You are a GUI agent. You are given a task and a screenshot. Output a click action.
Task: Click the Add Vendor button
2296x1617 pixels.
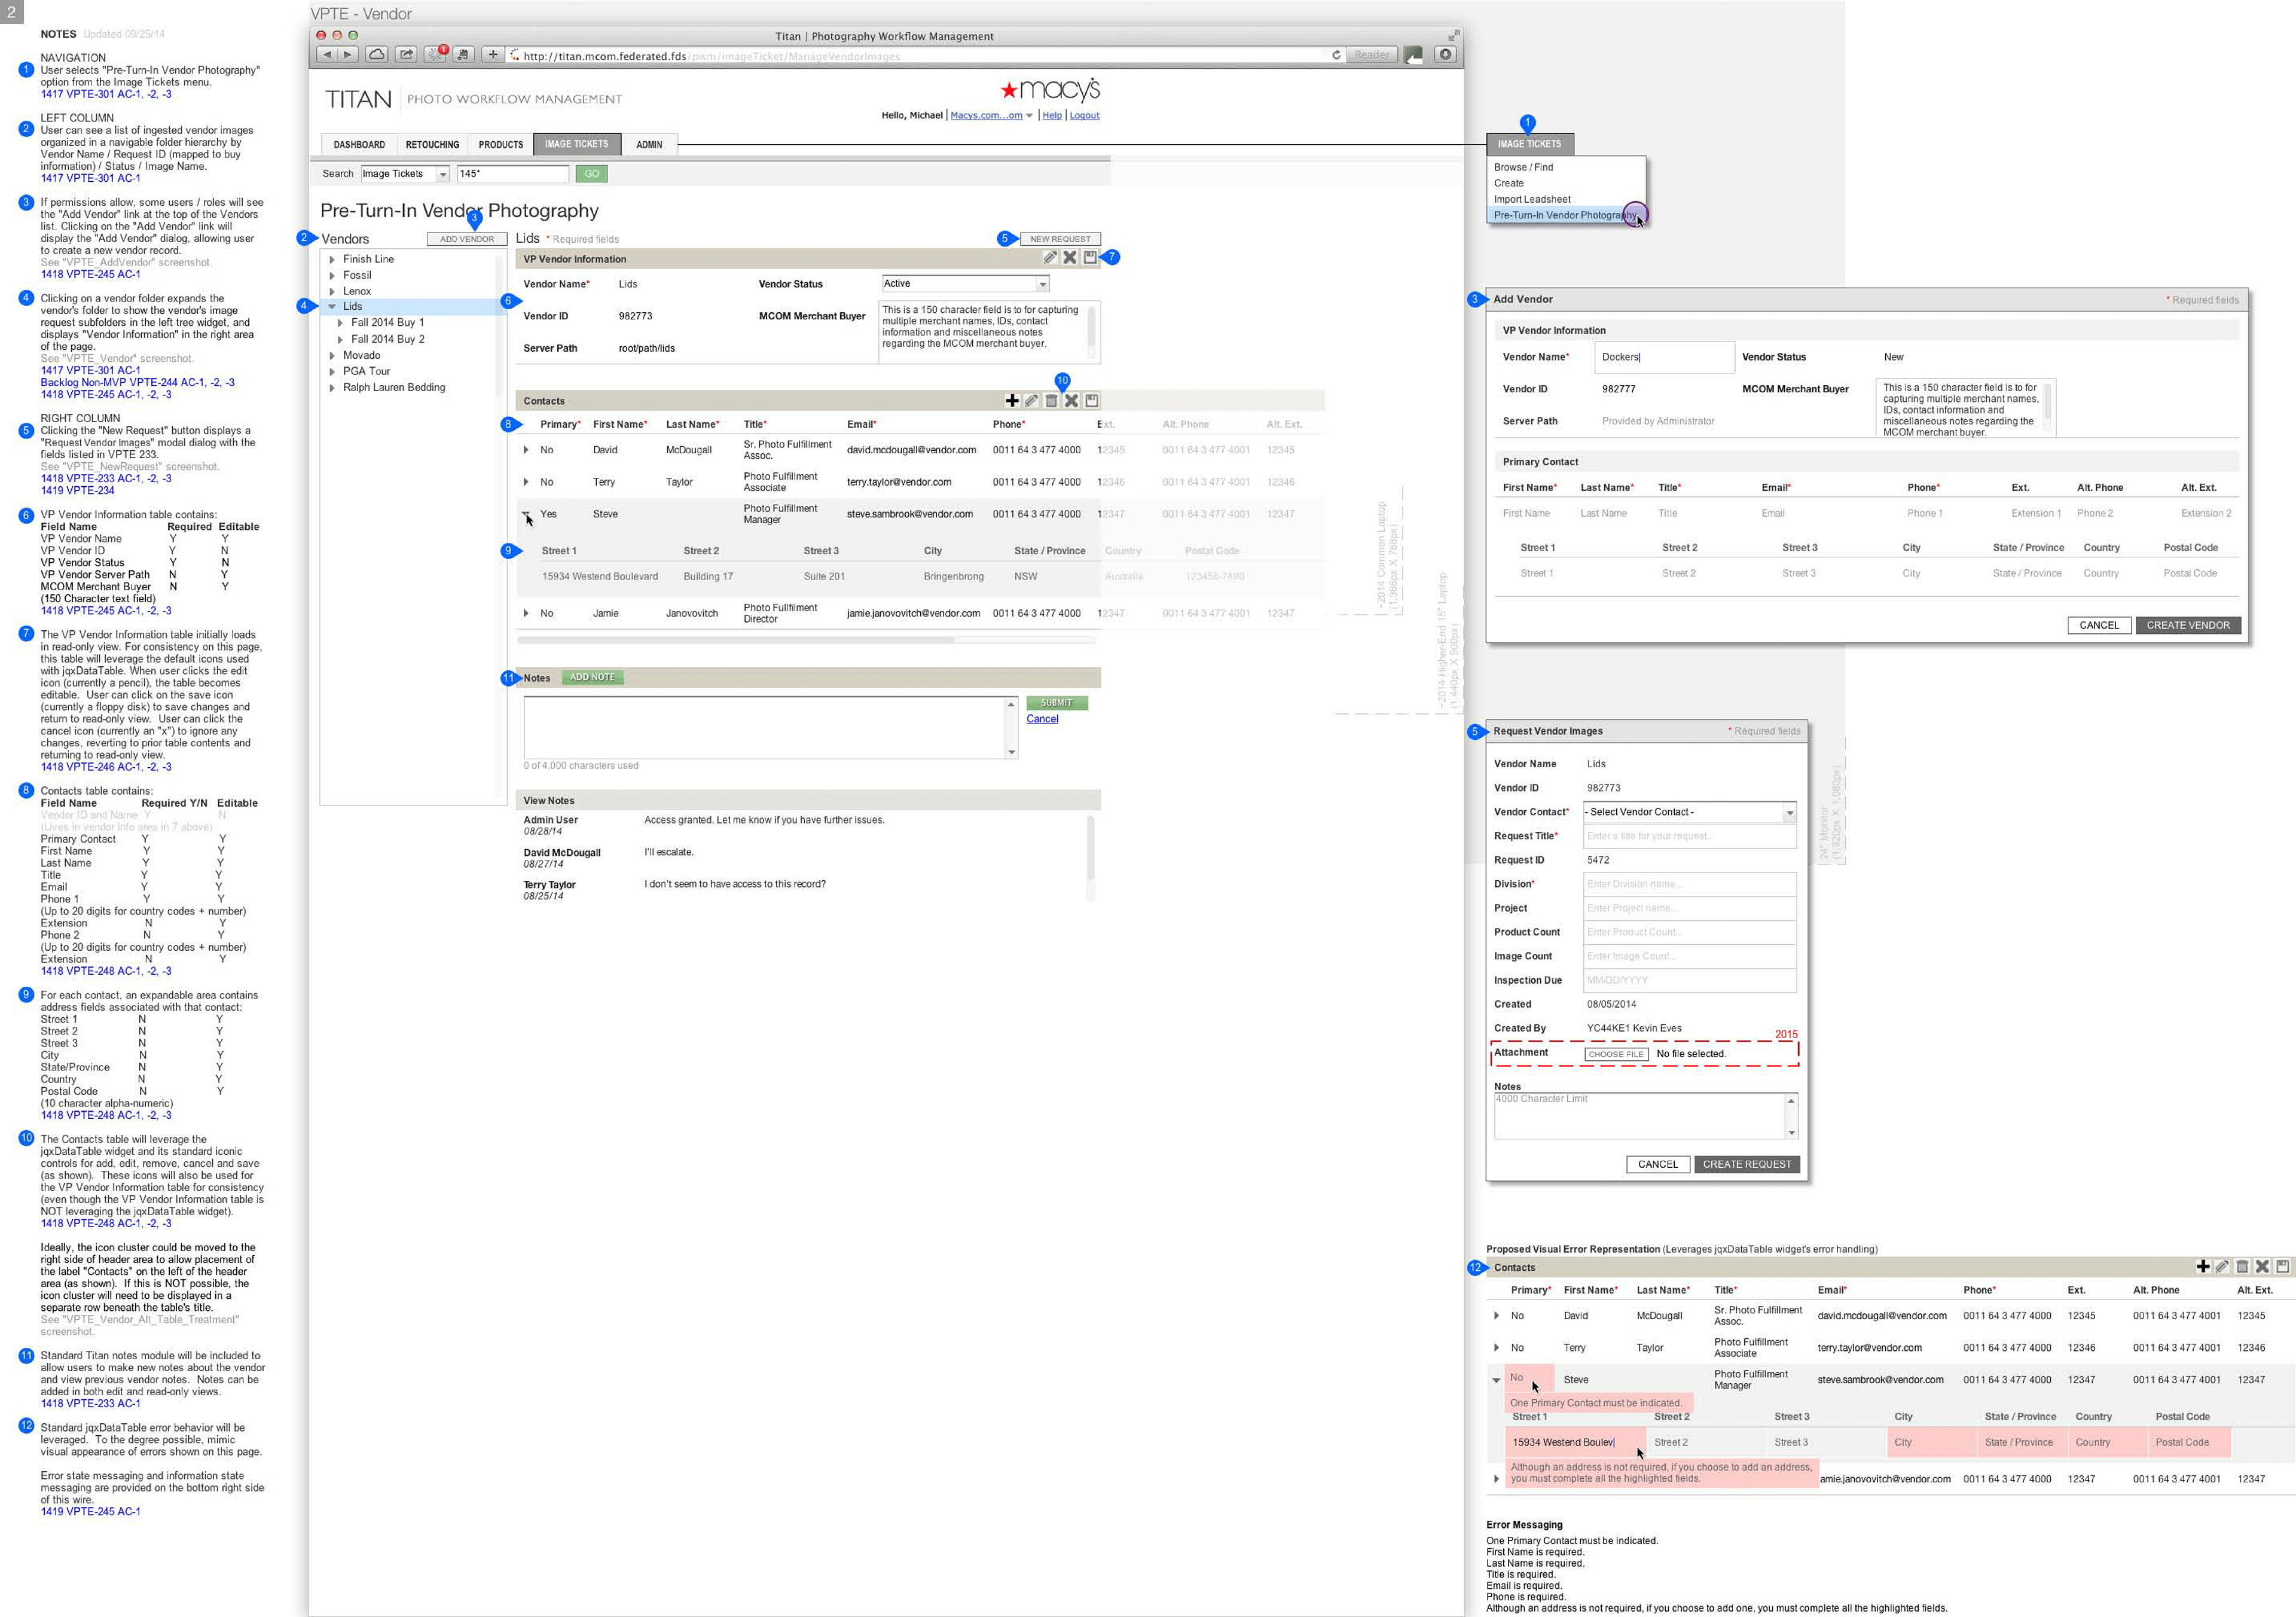pyautogui.click(x=467, y=239)
